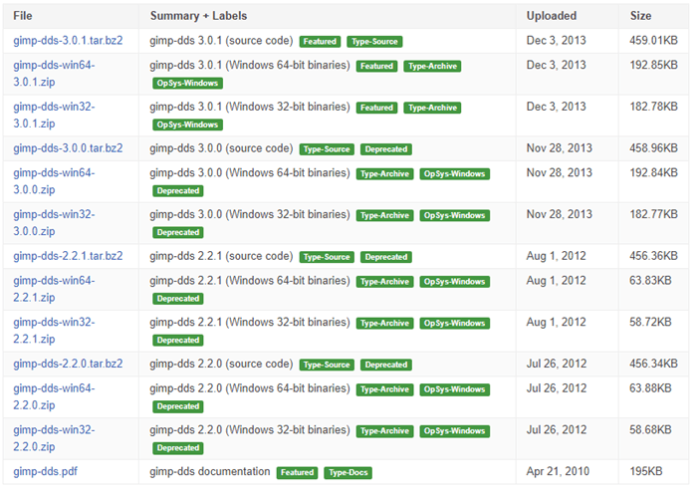Click the Uploaded column header
Screen dimensions: 696x498
[551, 16]
